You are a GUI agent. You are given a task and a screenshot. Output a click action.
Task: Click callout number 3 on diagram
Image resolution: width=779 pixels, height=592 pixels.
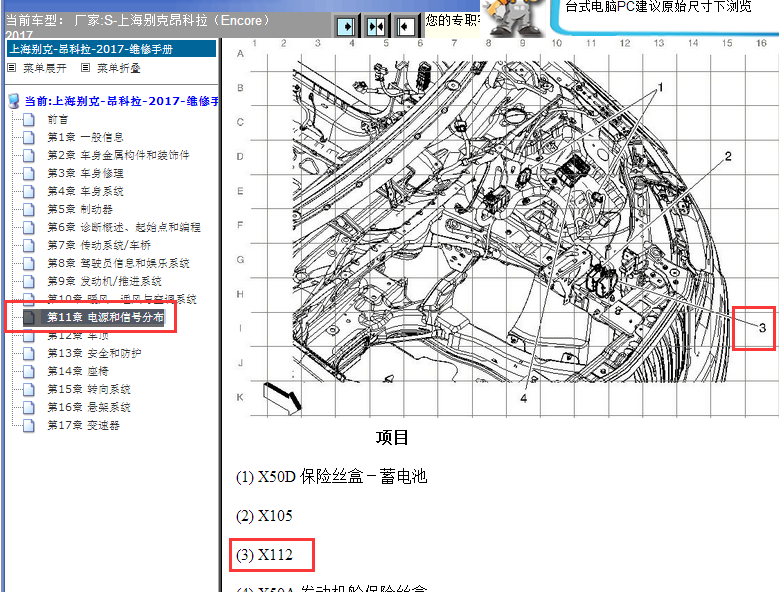click(x=762, y=328)
